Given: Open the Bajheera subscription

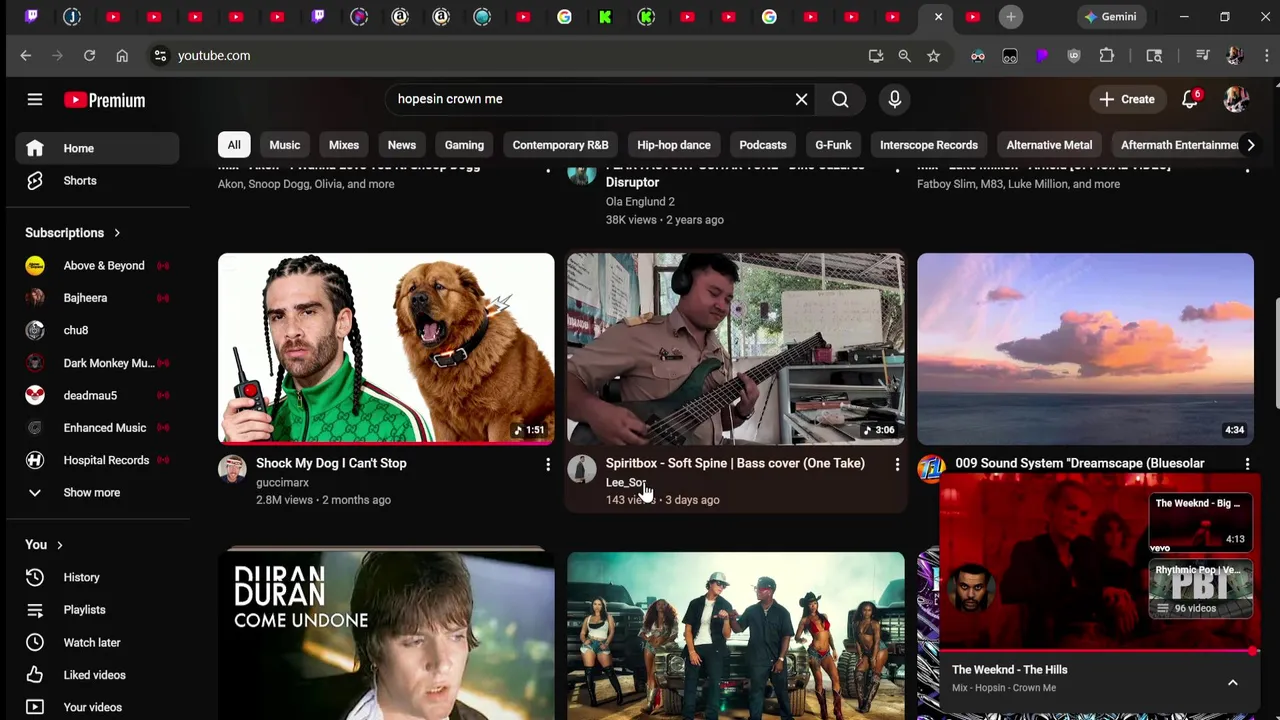Looking at the screenshot, I should click(x=98, y=297).
